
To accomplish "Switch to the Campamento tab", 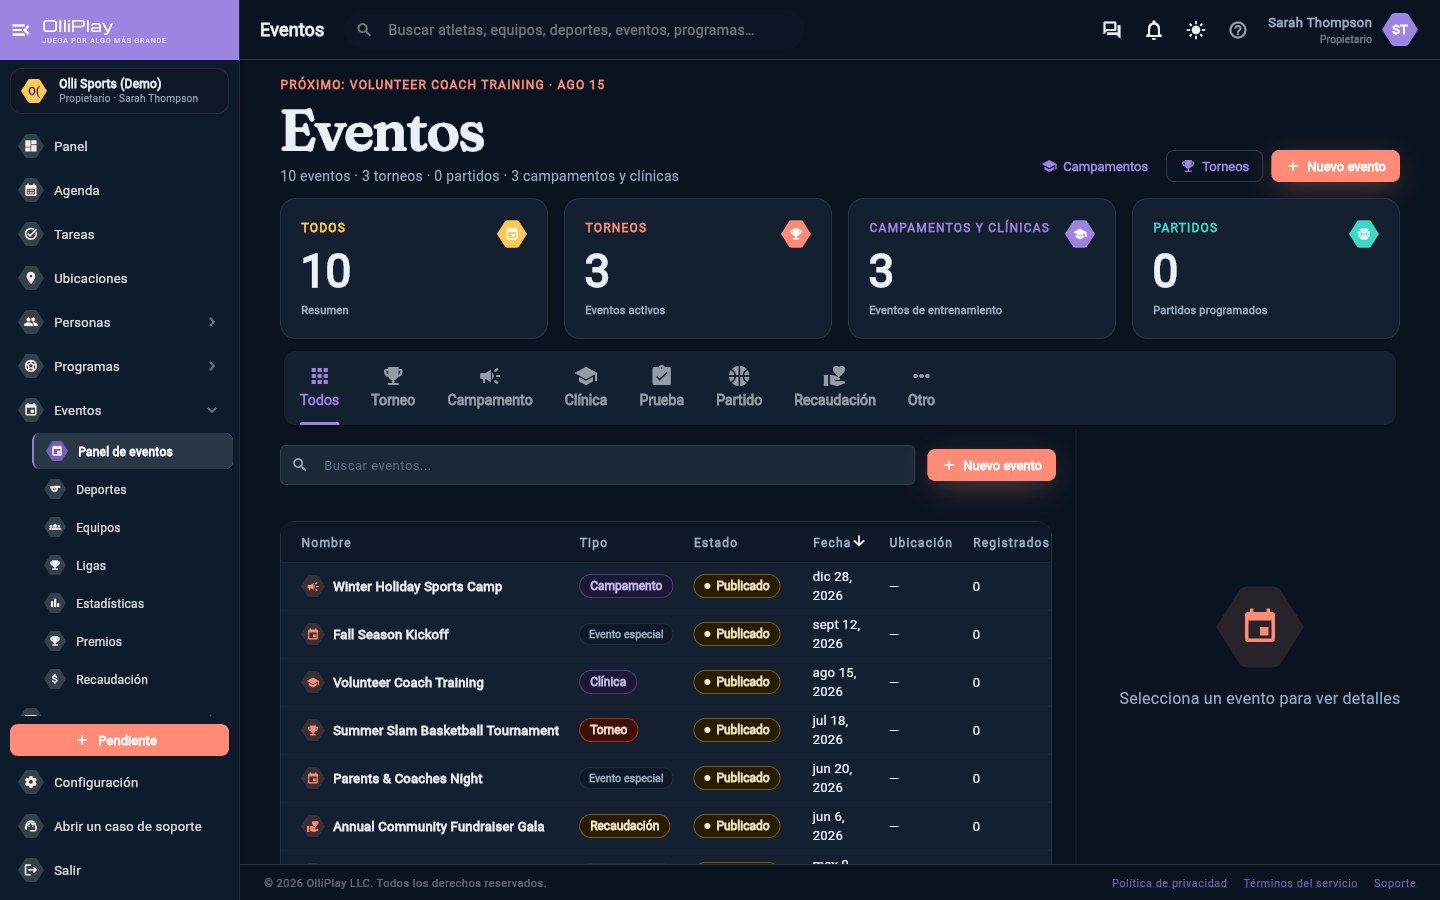I will click(490, 388).
